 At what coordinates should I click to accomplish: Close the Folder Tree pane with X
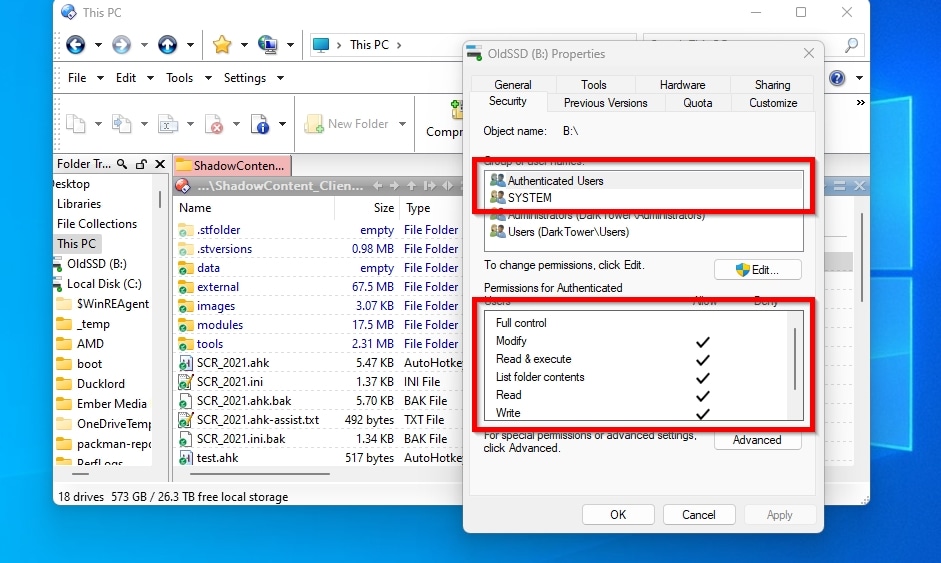pos(159,164)
